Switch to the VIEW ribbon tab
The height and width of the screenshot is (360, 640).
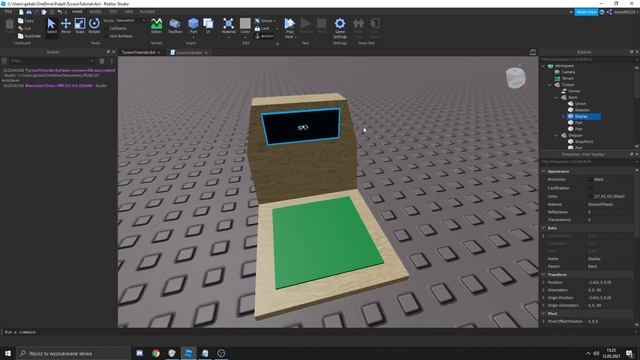[x=129, y=12]
